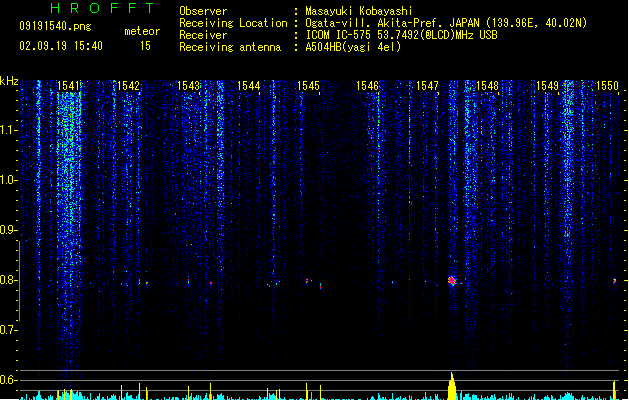Click the 1543 time marker

(188, 86)
